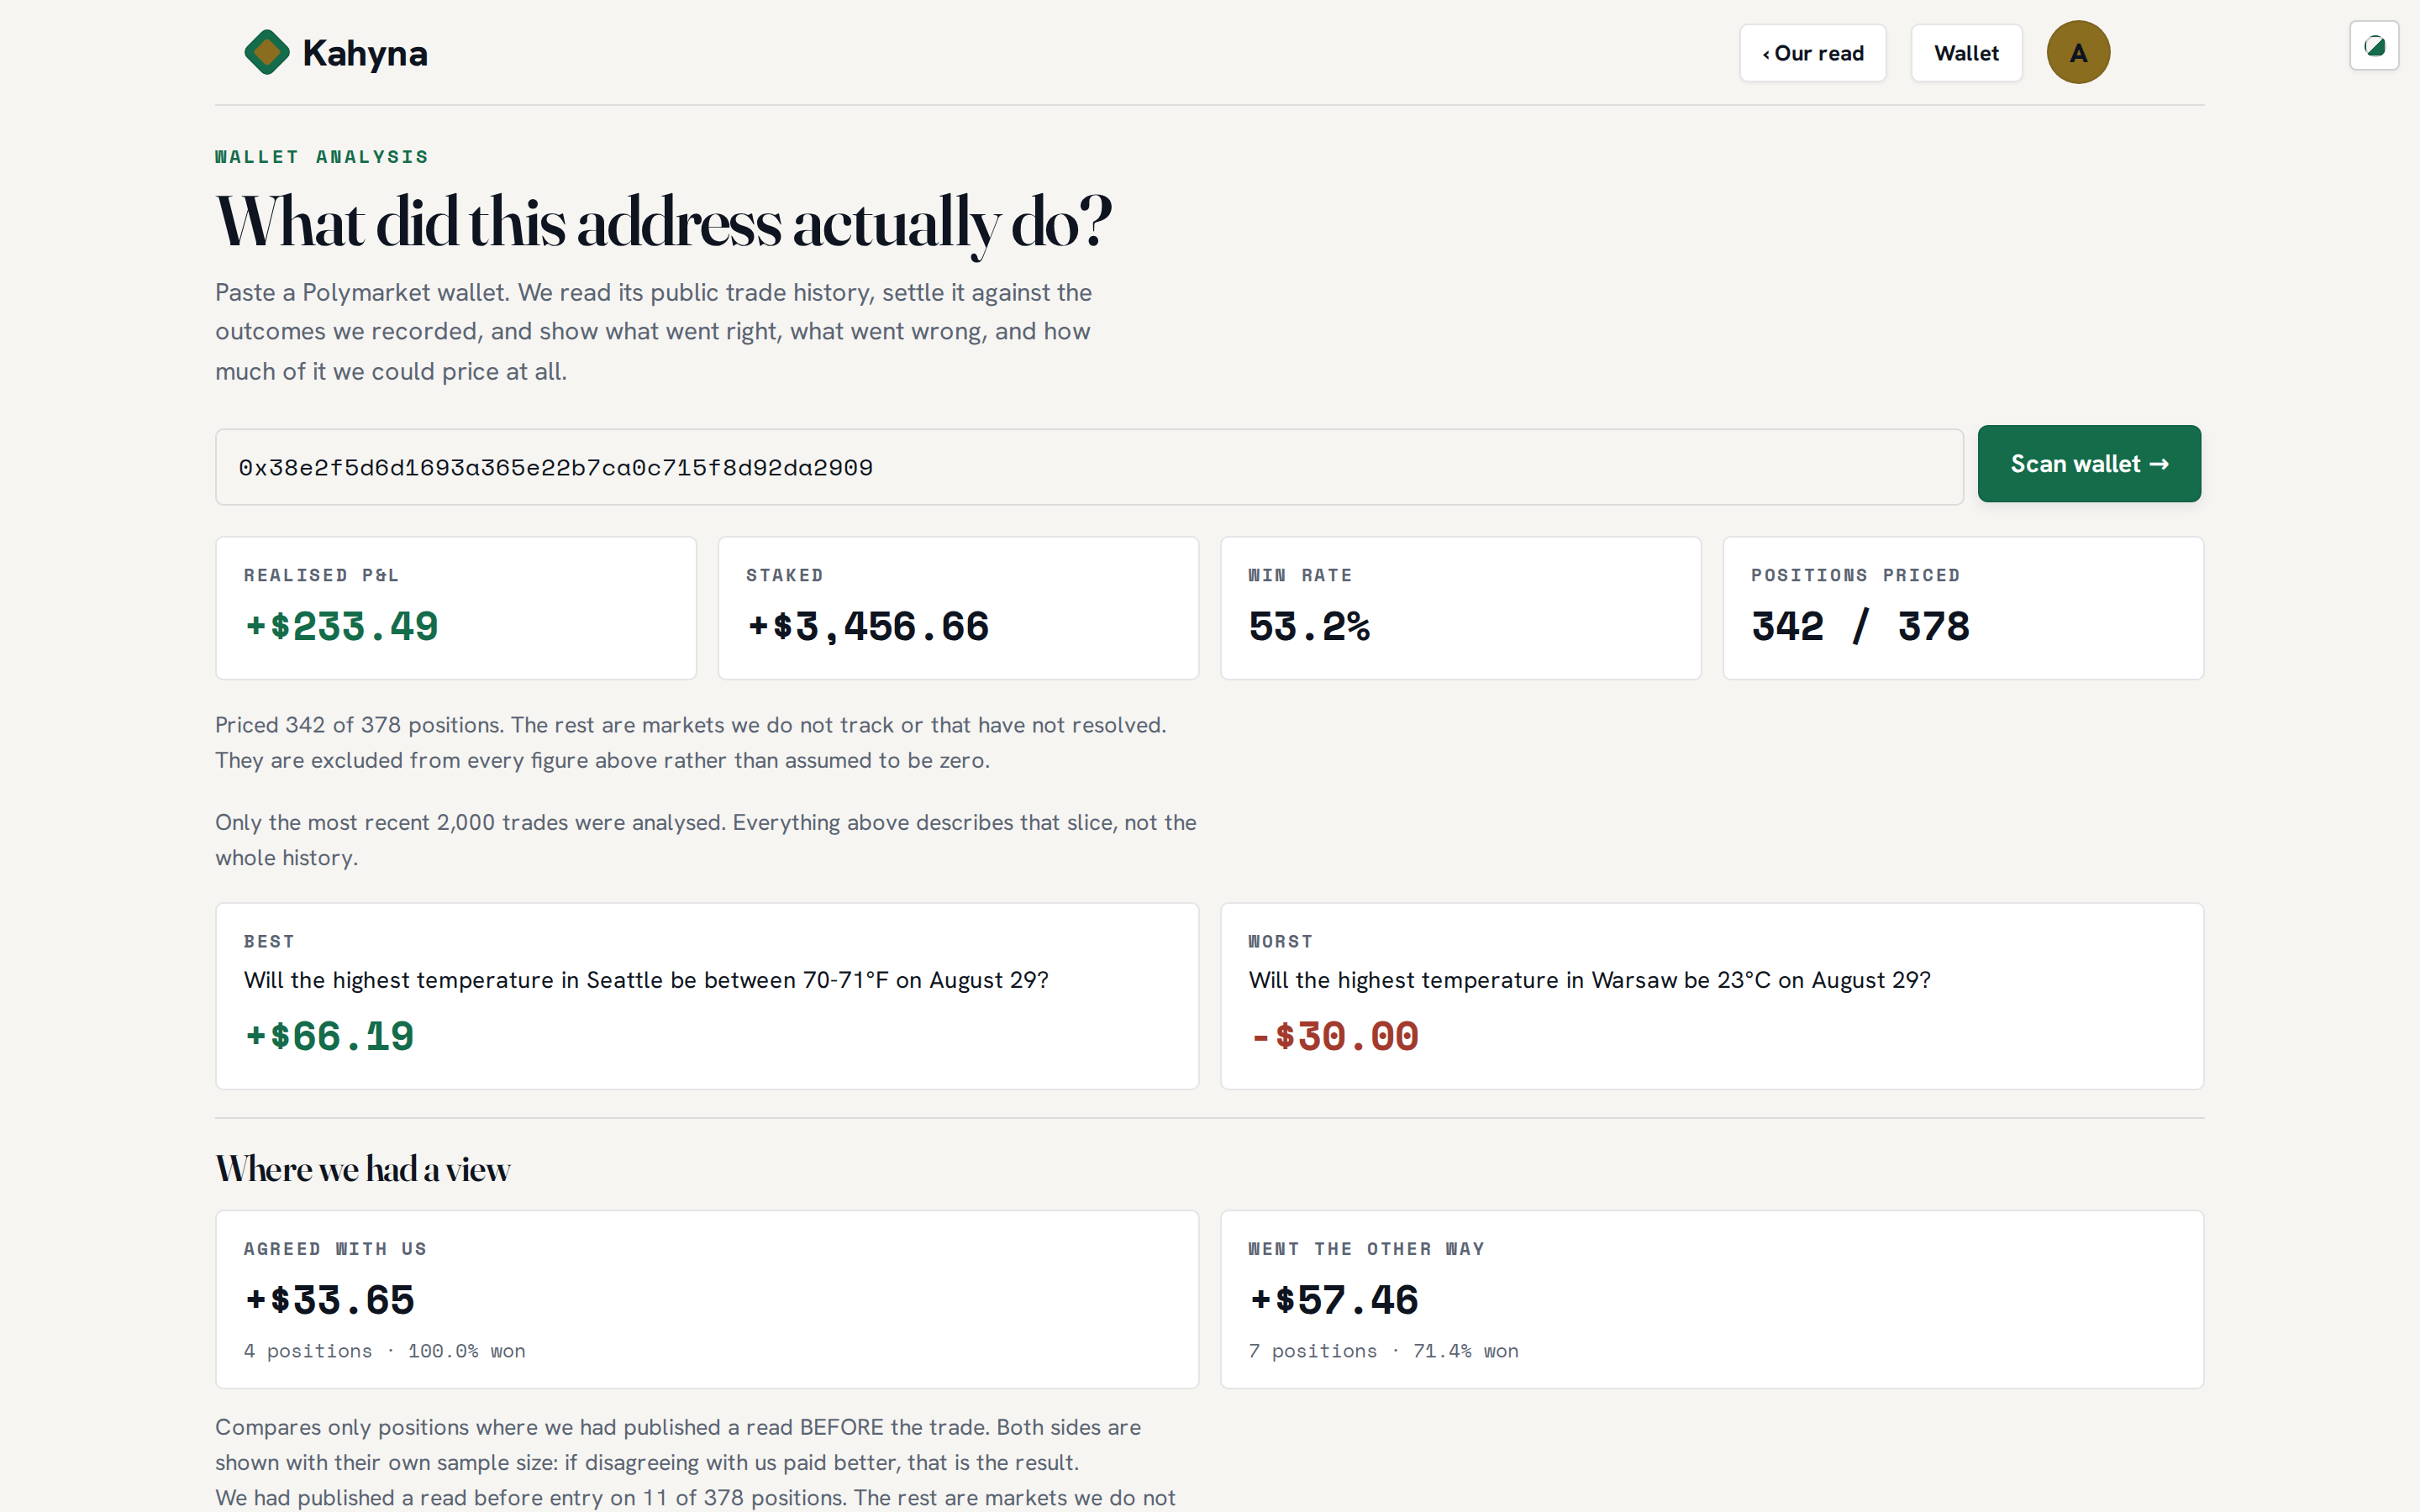Open the user avatar labeled A
This screenshot has height=1512, width=2420.
pos(2078,52)
